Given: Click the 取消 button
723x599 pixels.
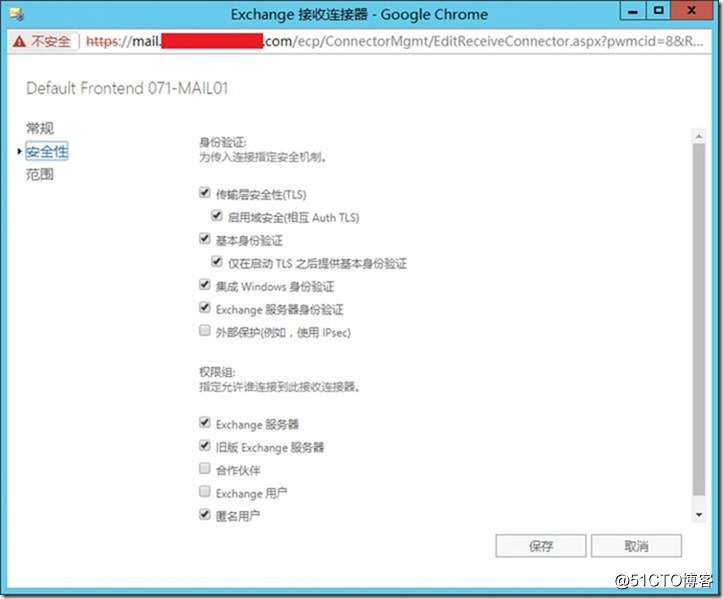Looking at the screenshot, I should coord(636,546).
